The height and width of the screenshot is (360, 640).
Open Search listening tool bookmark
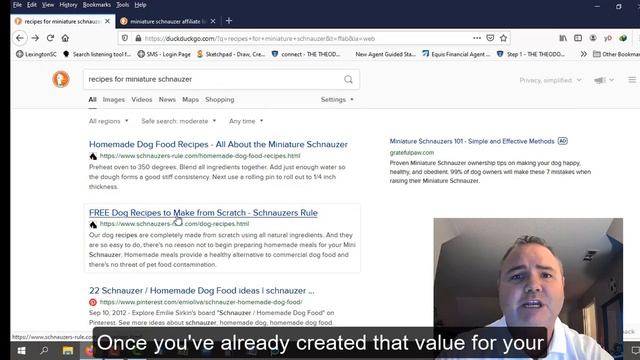coord(97,54)
